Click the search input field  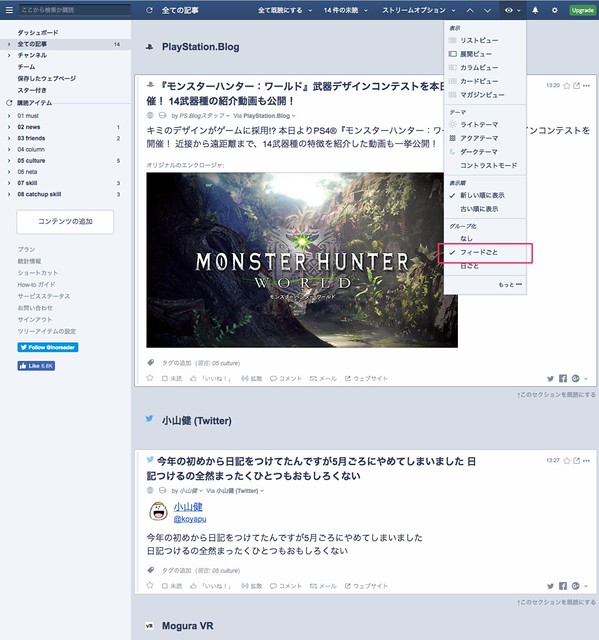(75, 10)
